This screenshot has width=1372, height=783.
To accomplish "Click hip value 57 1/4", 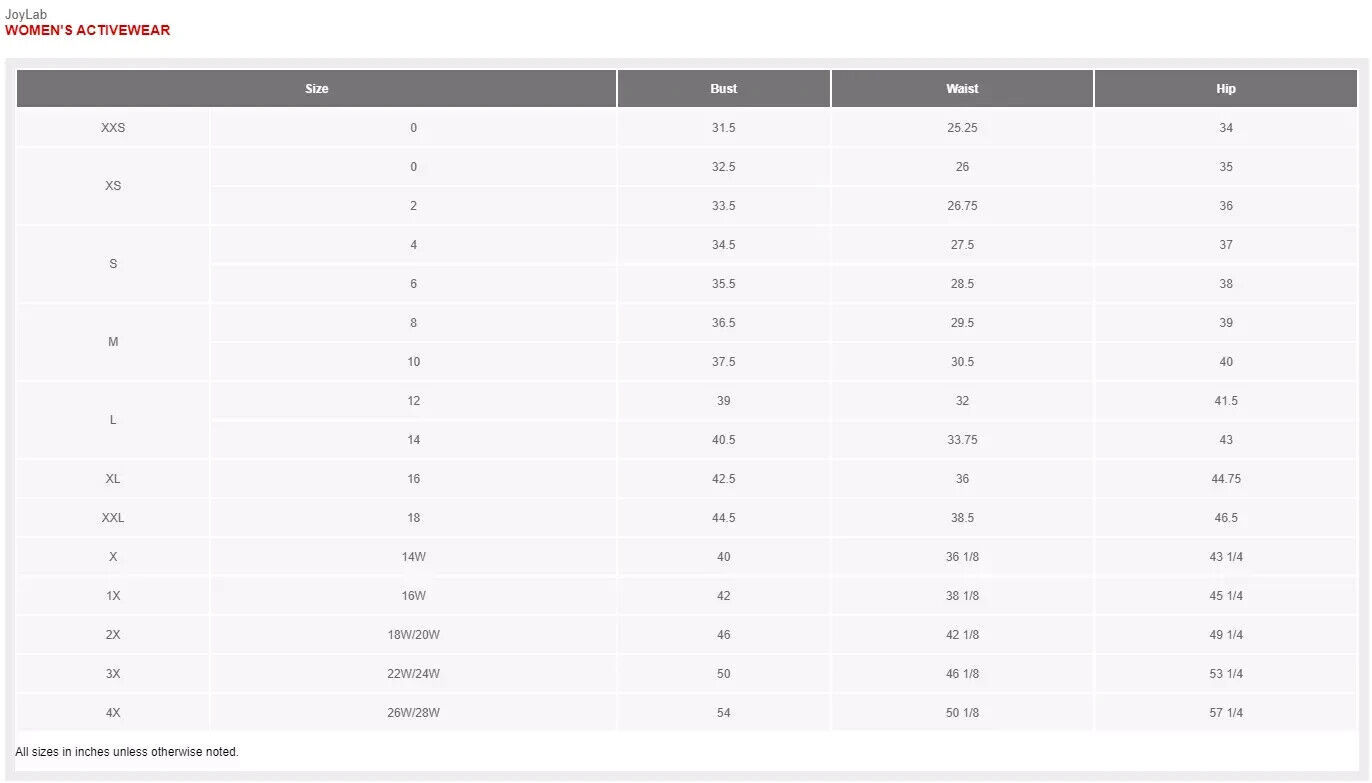I will click(x=1226, y=713).
